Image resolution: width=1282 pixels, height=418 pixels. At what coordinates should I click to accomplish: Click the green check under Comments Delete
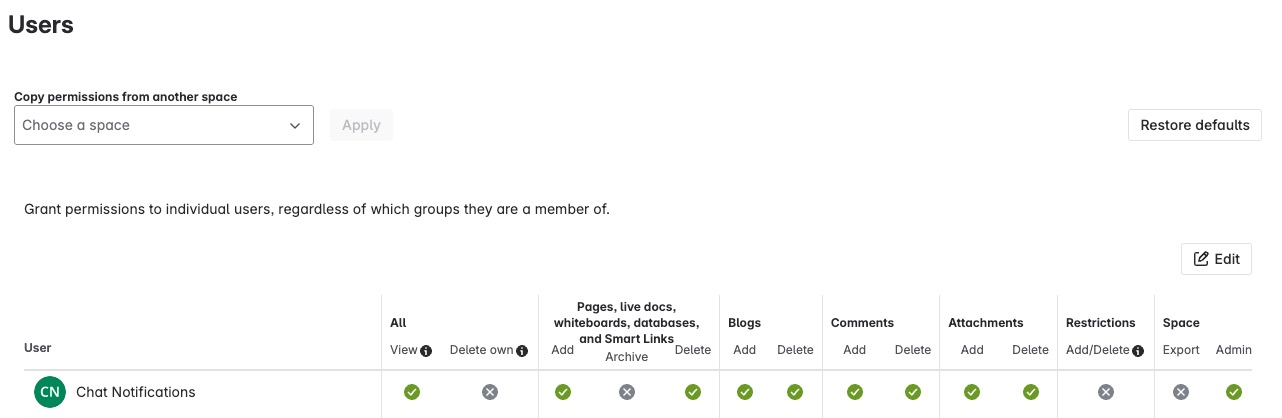pyautogui.click(x=912, y=392)
